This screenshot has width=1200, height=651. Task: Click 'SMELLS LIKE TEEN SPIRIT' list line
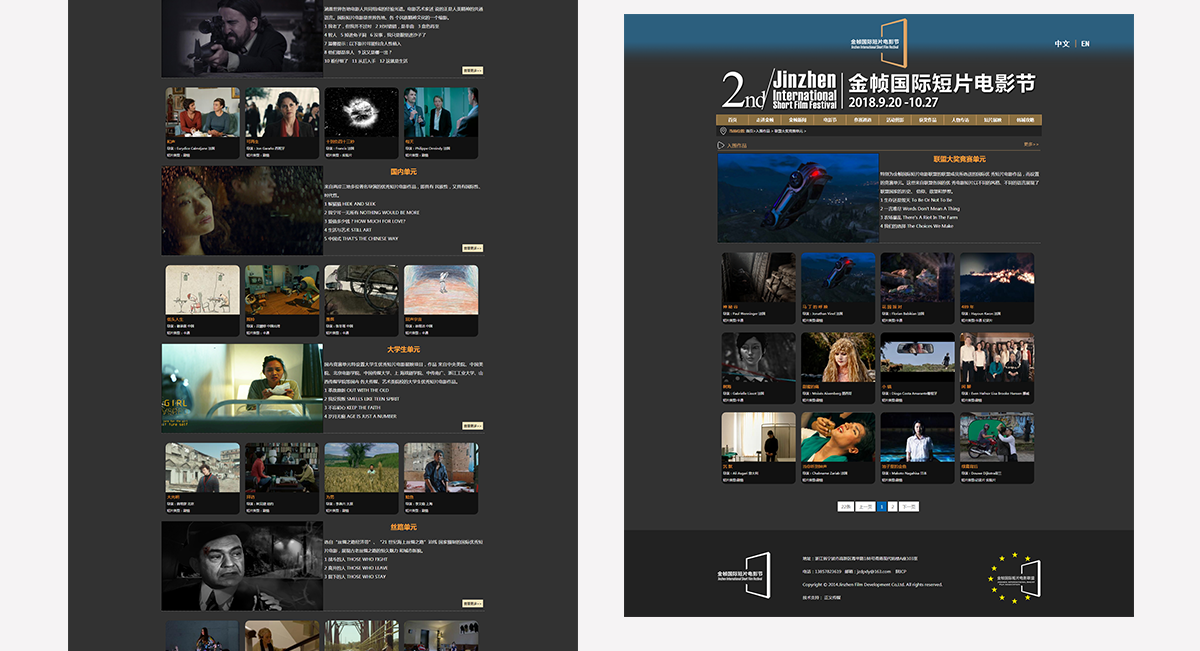click(364, 399)
